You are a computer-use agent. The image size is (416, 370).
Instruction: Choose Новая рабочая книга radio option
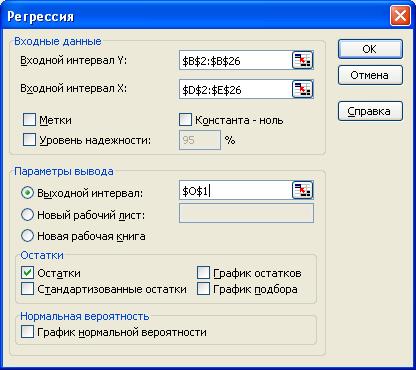27,236
